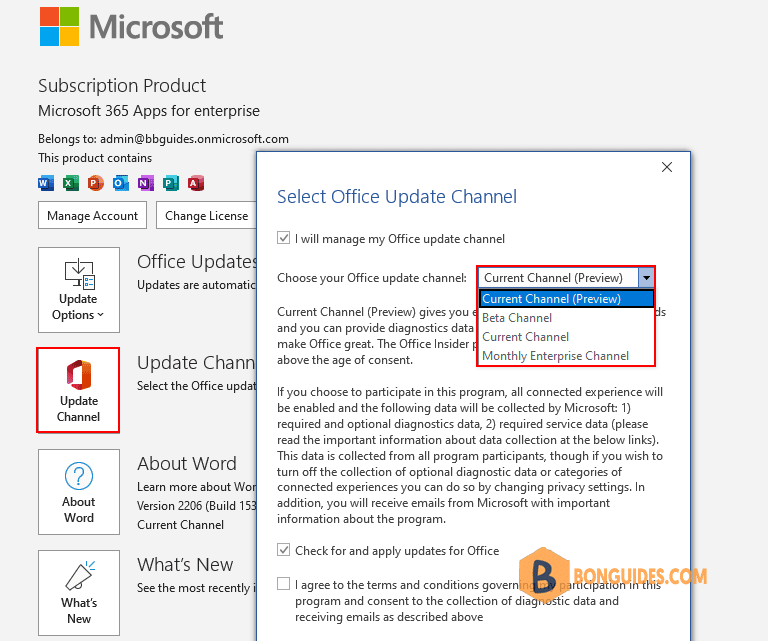Viewport: 768px width, 641px height.
Task: Click Manage Account button
Action: [93, 215]
